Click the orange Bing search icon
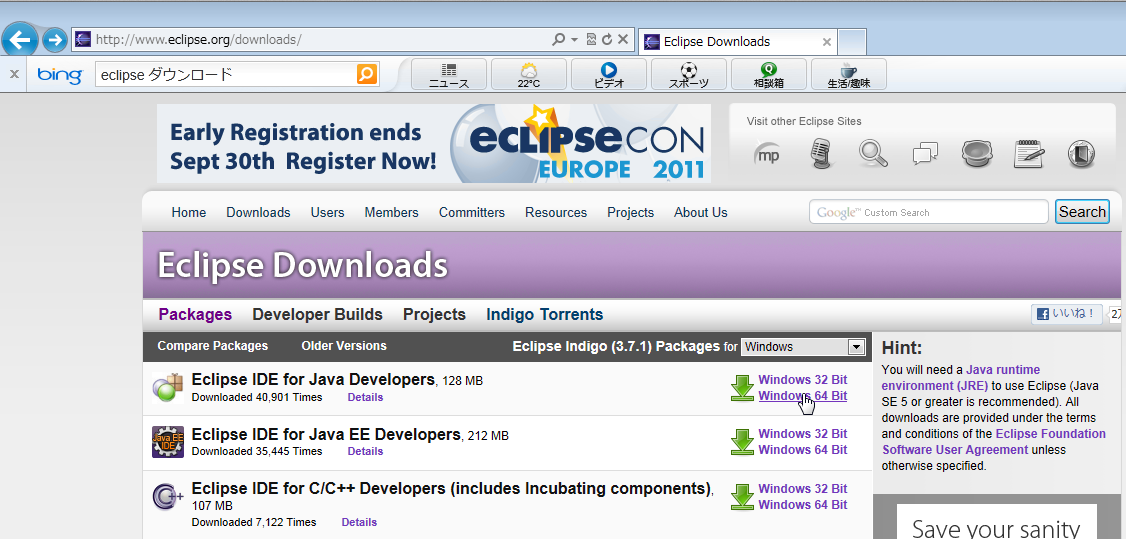The image size is (1126, 539). tap(367, 74)
